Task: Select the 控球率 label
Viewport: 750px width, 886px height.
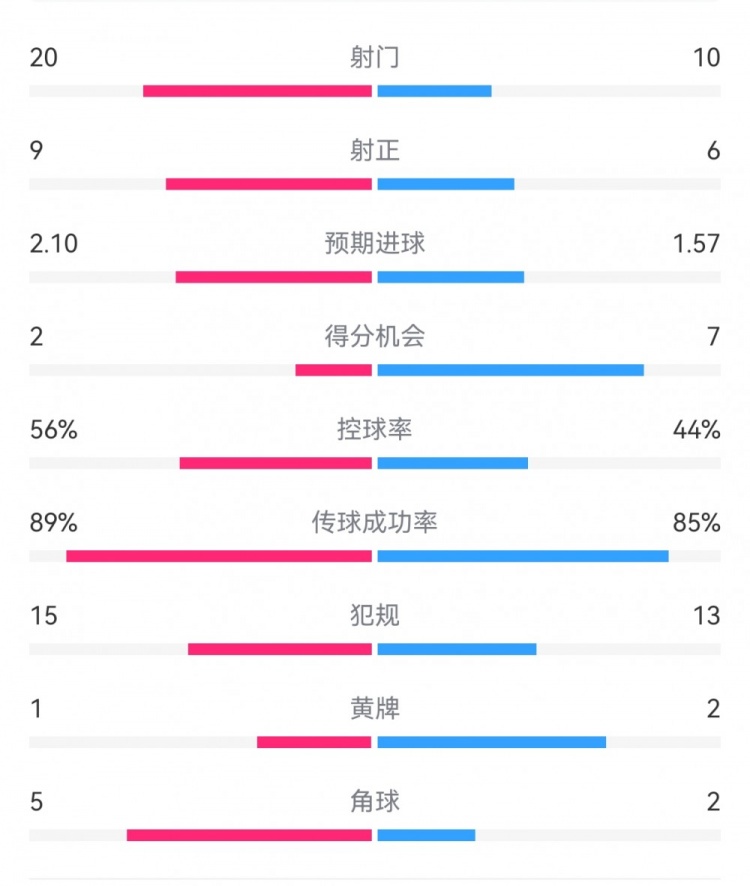Action: coord(375,429)
